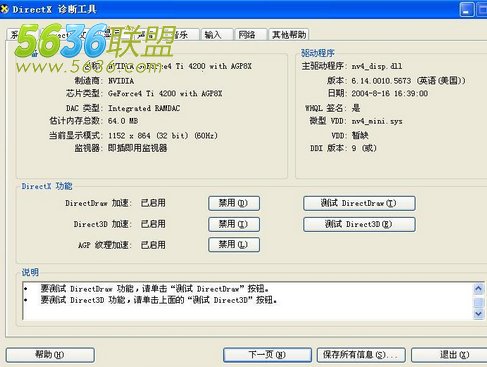The width and height of the screenshot is (487, 367).
Task: Click the scrollbar thumb in 说明 box
Action: click(x=479, y=302)
